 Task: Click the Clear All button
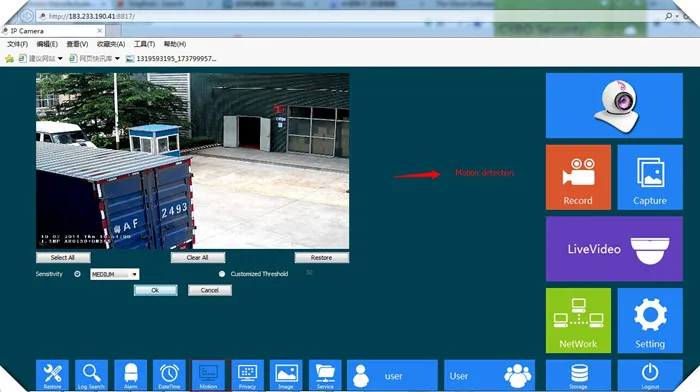pyautogui.click(x=198, y=258)
